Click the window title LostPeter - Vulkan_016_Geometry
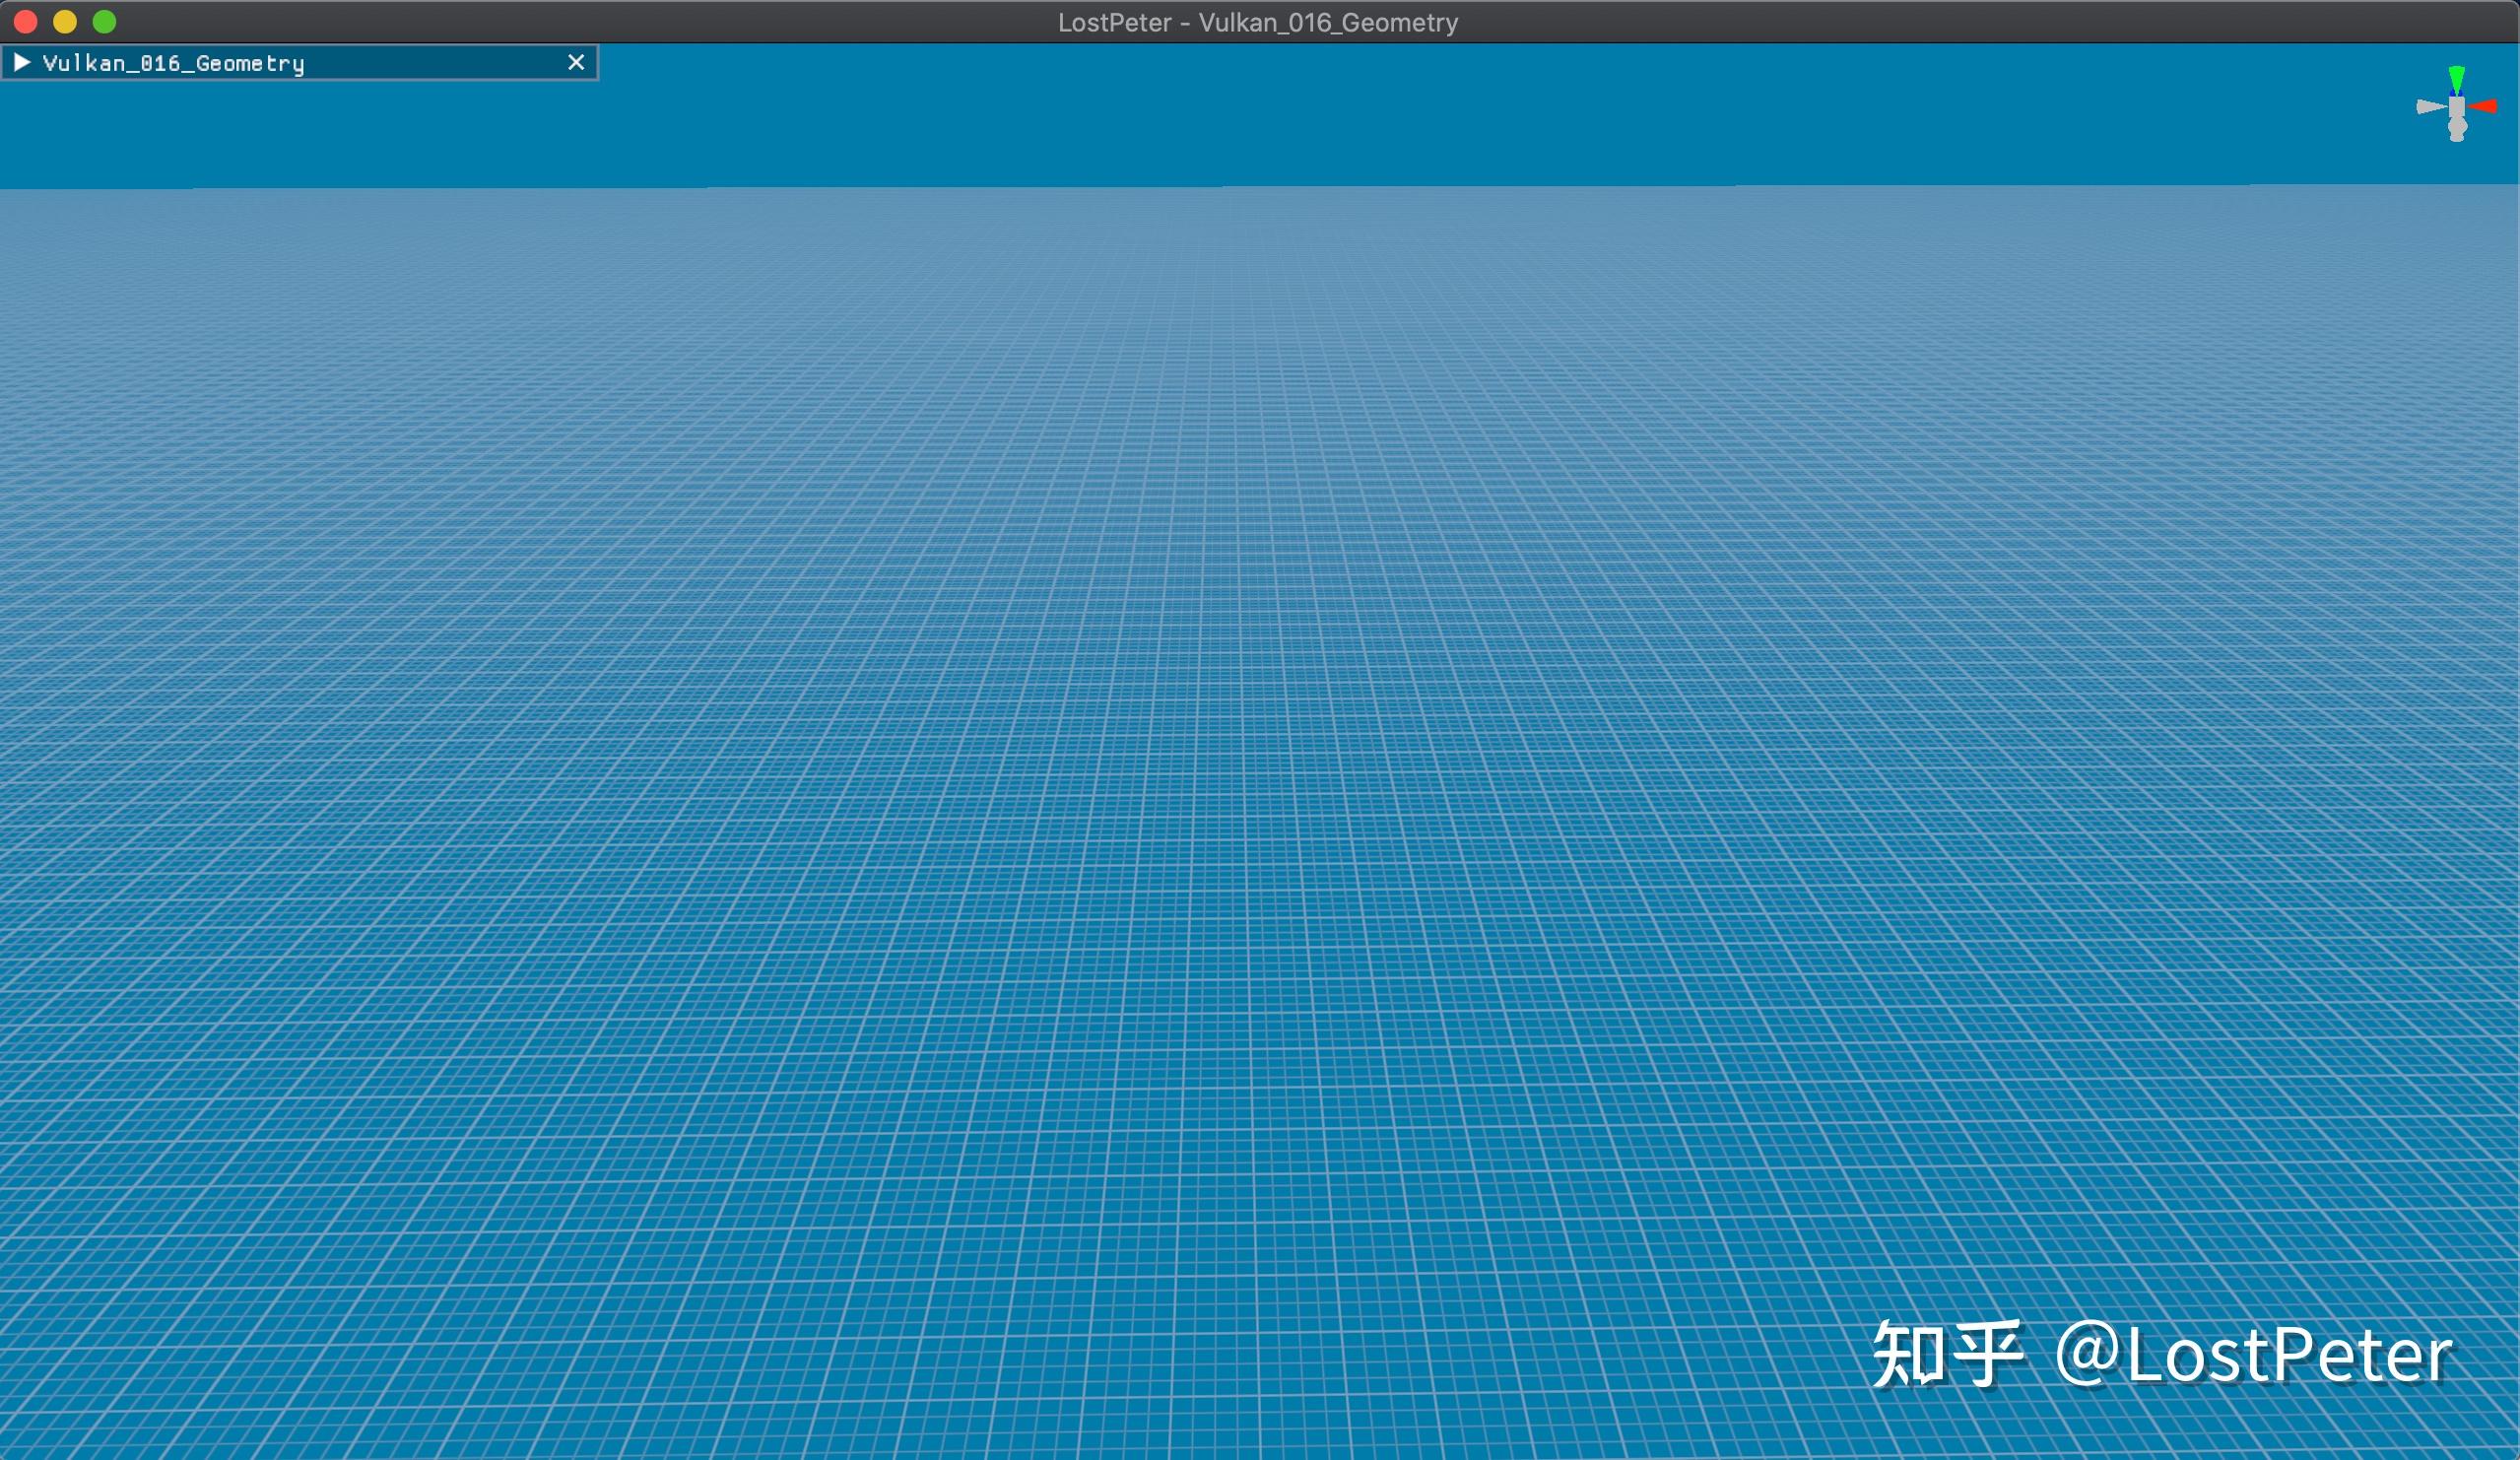Screen dimensions: 2520x1460 (1259, 21)
